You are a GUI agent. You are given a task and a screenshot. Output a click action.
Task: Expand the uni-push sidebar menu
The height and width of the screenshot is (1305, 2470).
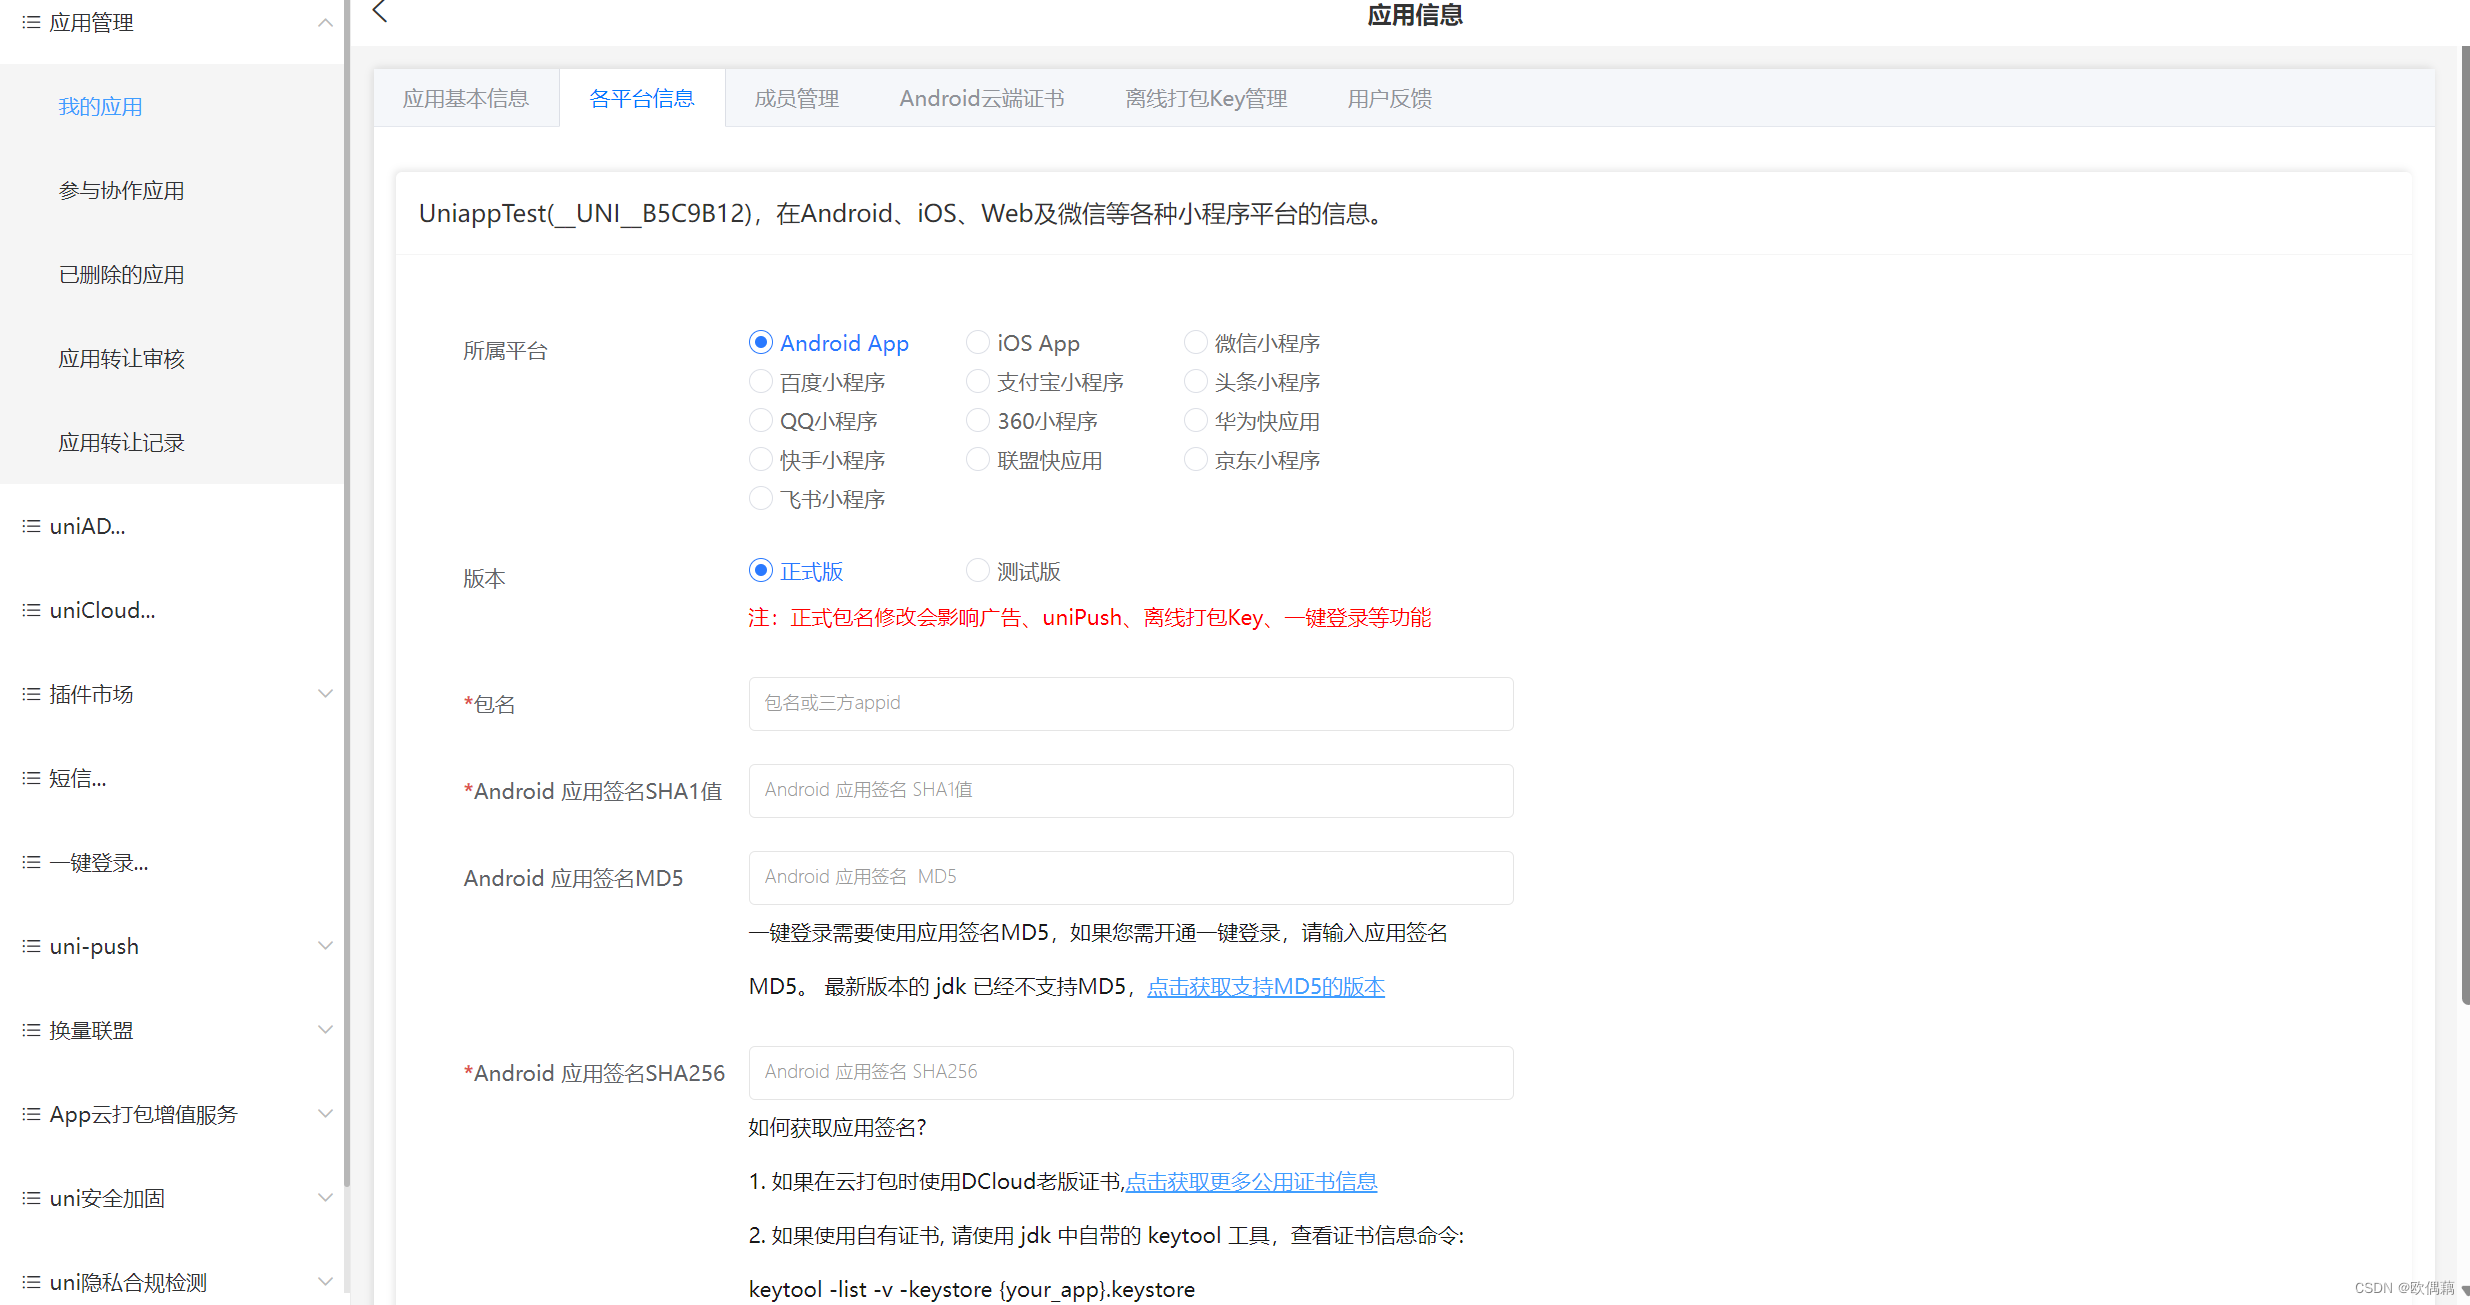coord(325,946)
